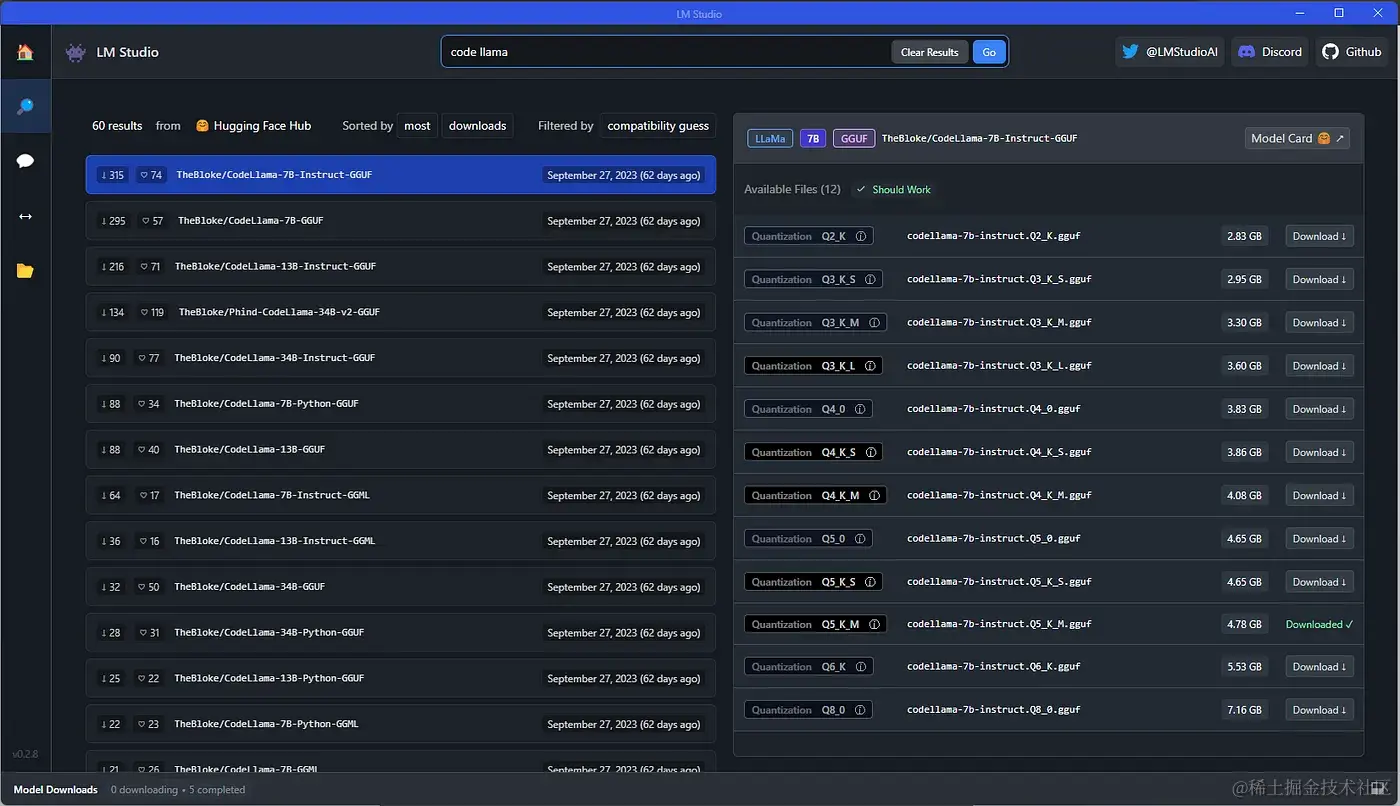
Task: Select TheBloke/CodeLlama-34B-GGUF result
Action: 401,587
